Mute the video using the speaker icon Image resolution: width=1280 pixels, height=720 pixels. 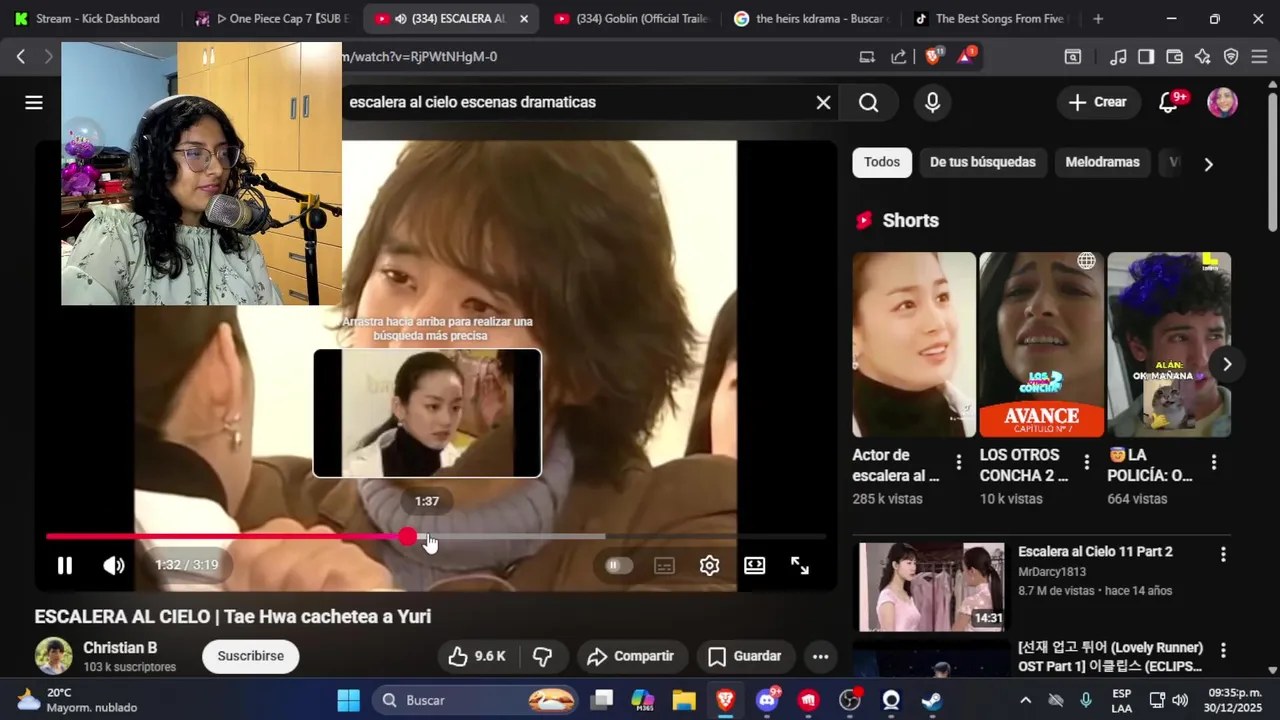click(114, 566)
